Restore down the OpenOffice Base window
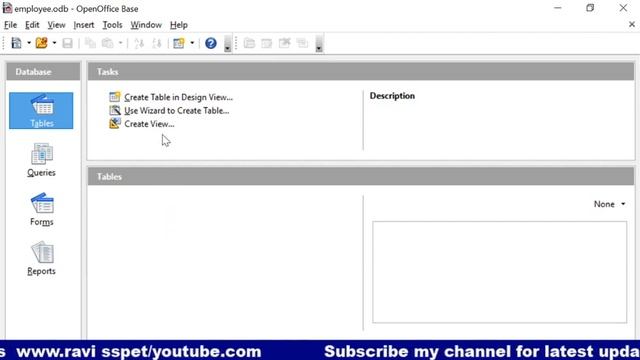 [590, 8]
